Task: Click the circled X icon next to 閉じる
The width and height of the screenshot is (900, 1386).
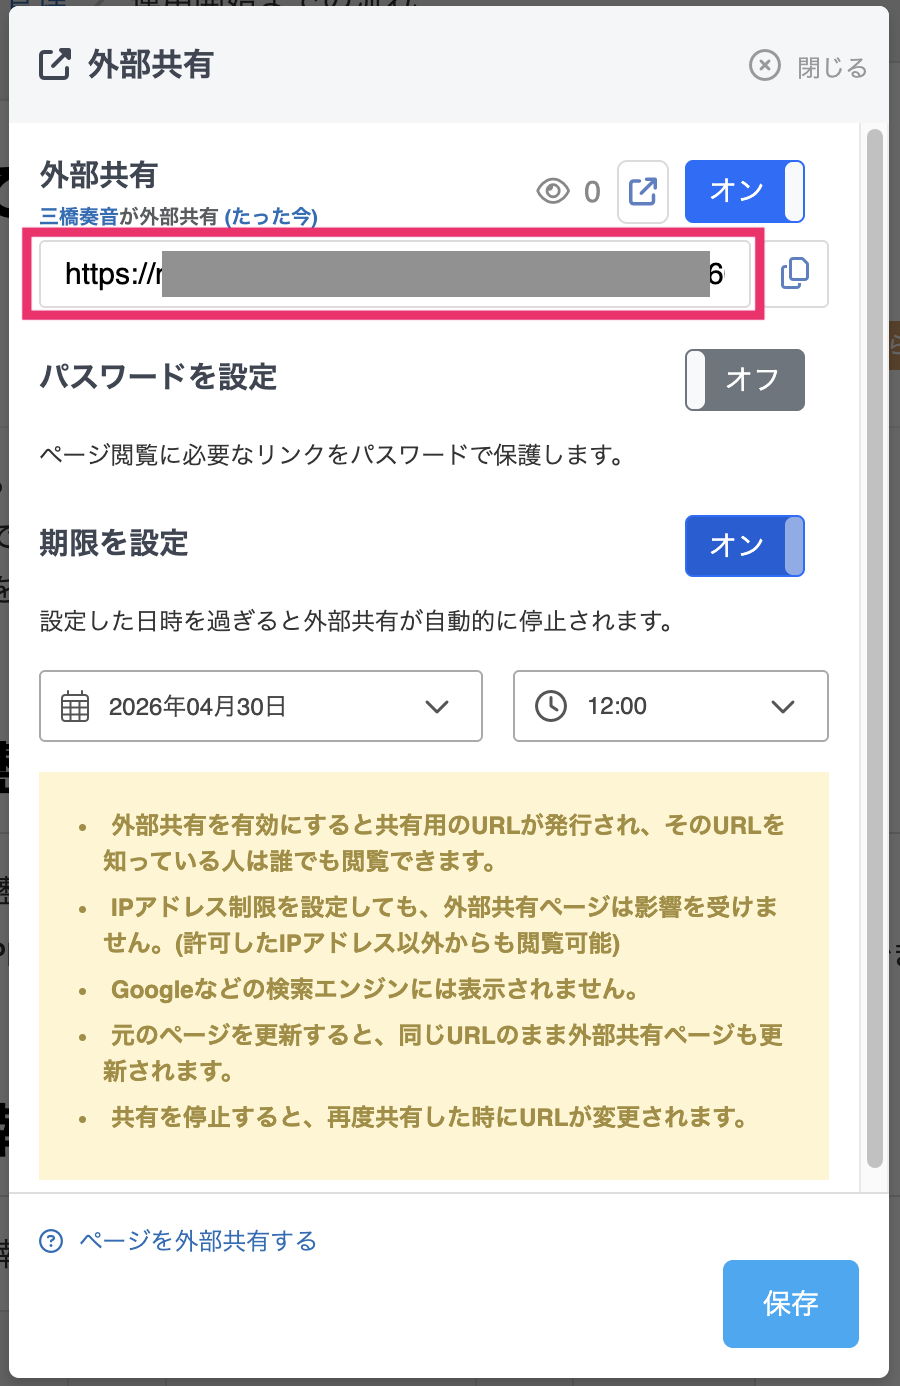Action: (x=765, y=66)
